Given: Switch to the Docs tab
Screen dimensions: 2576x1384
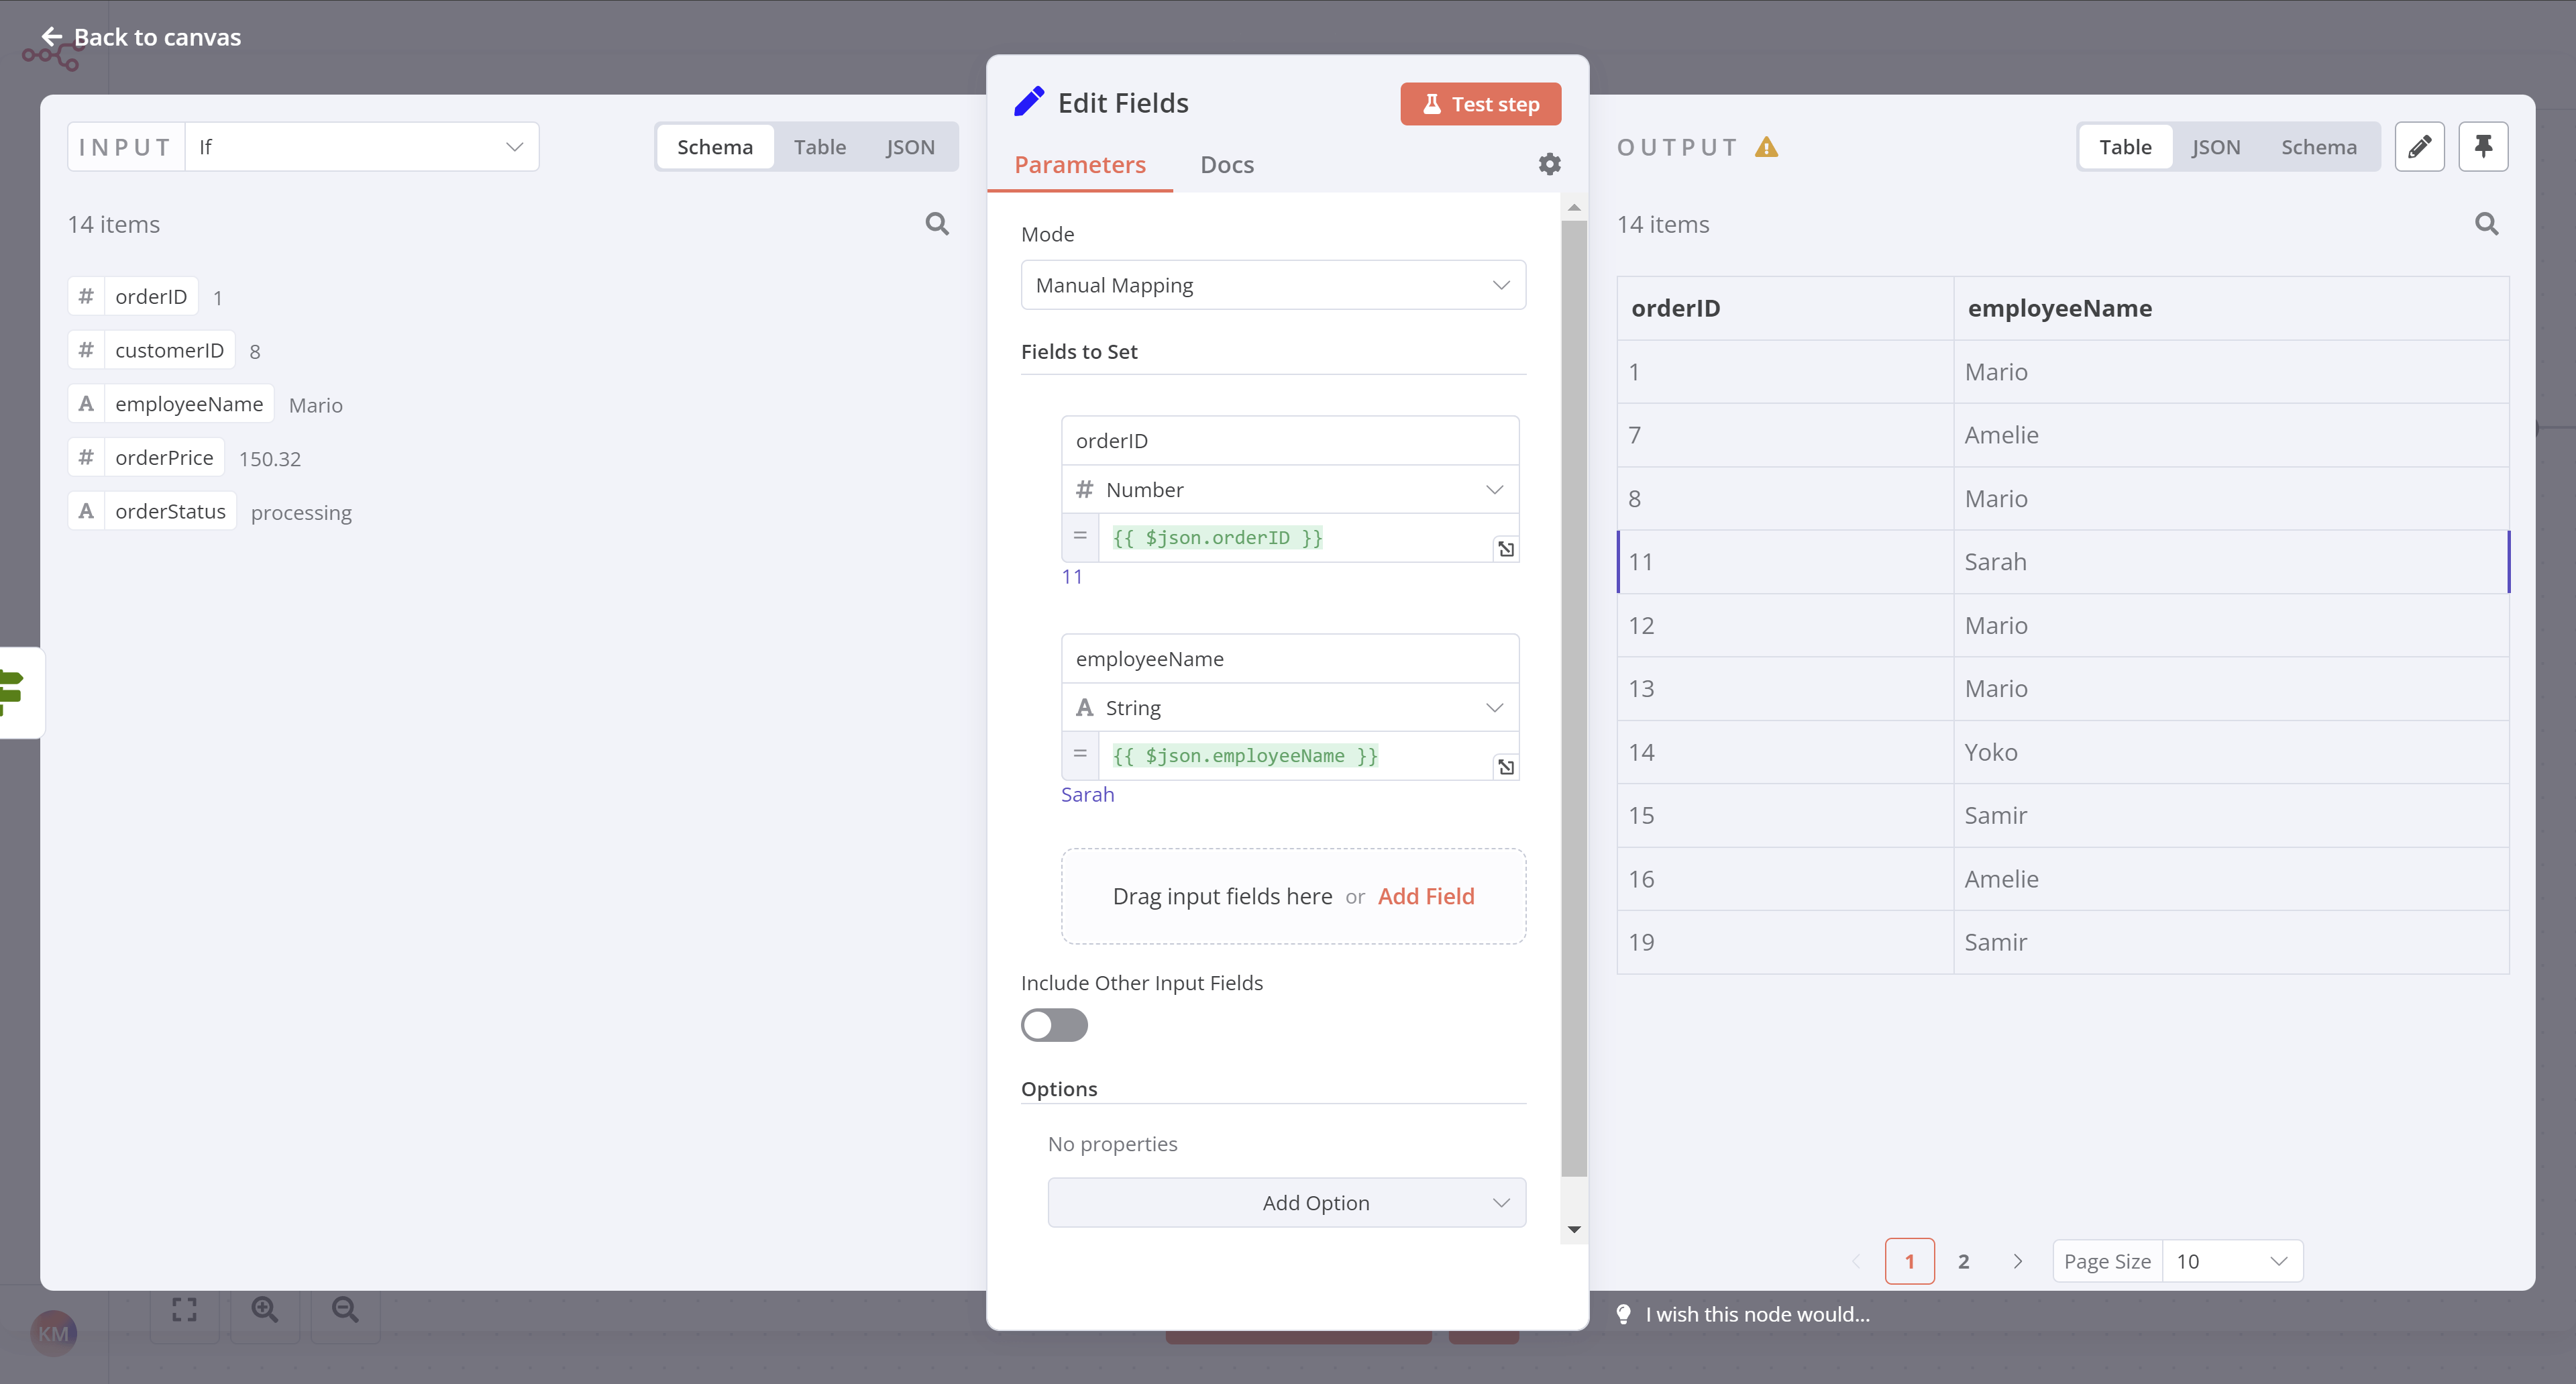Looking at the screenshot, I should coord(1226,164).
